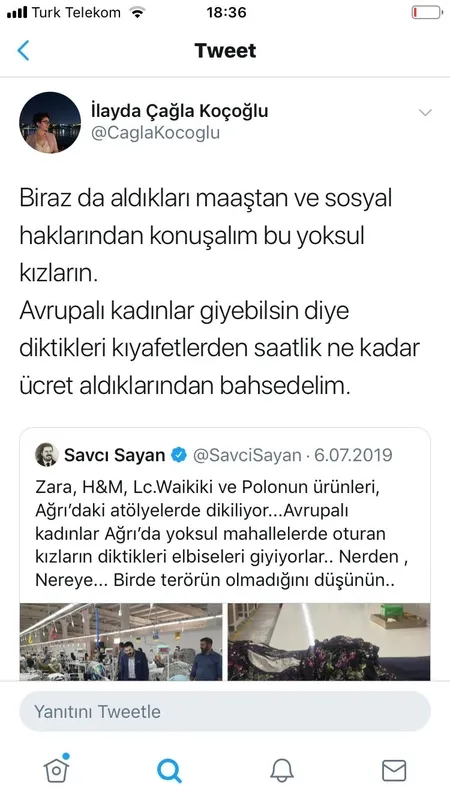Viewport: 450px width, 800px height.
Task: Tap the İlayda Çağla Koçoğlu display name
Action: pyautogui.click(x=180, y=111)
